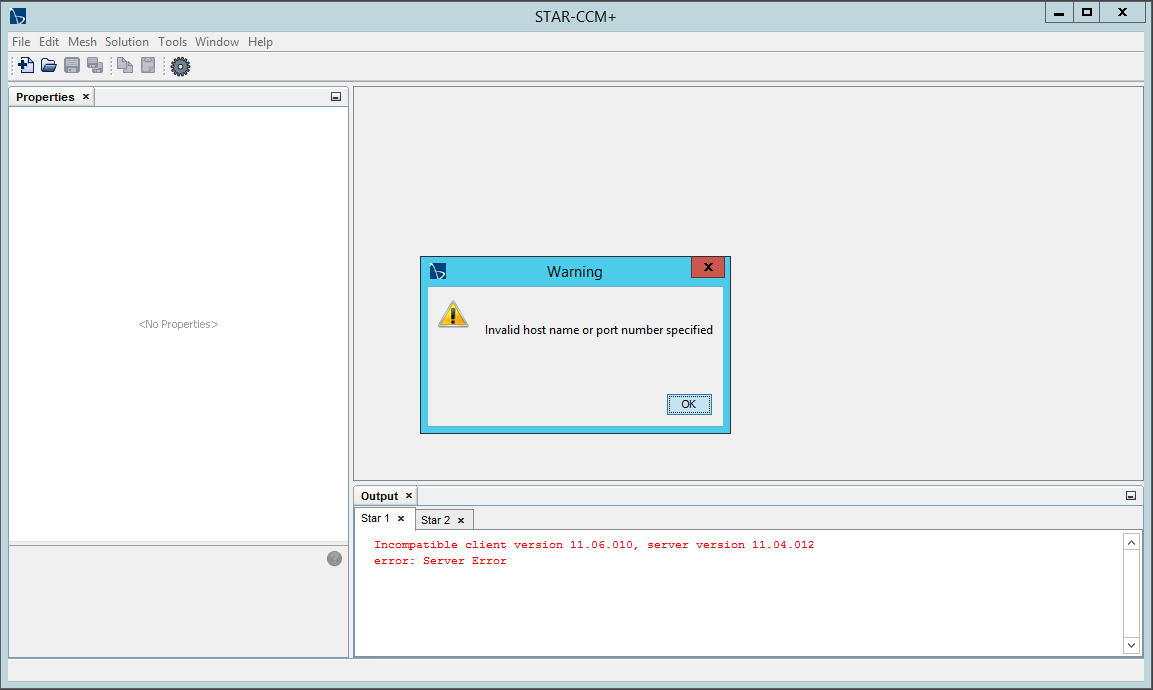Click the help question mark in Properties panel
The width and height of the screenshot is (1153, 690).
point(335,559)
